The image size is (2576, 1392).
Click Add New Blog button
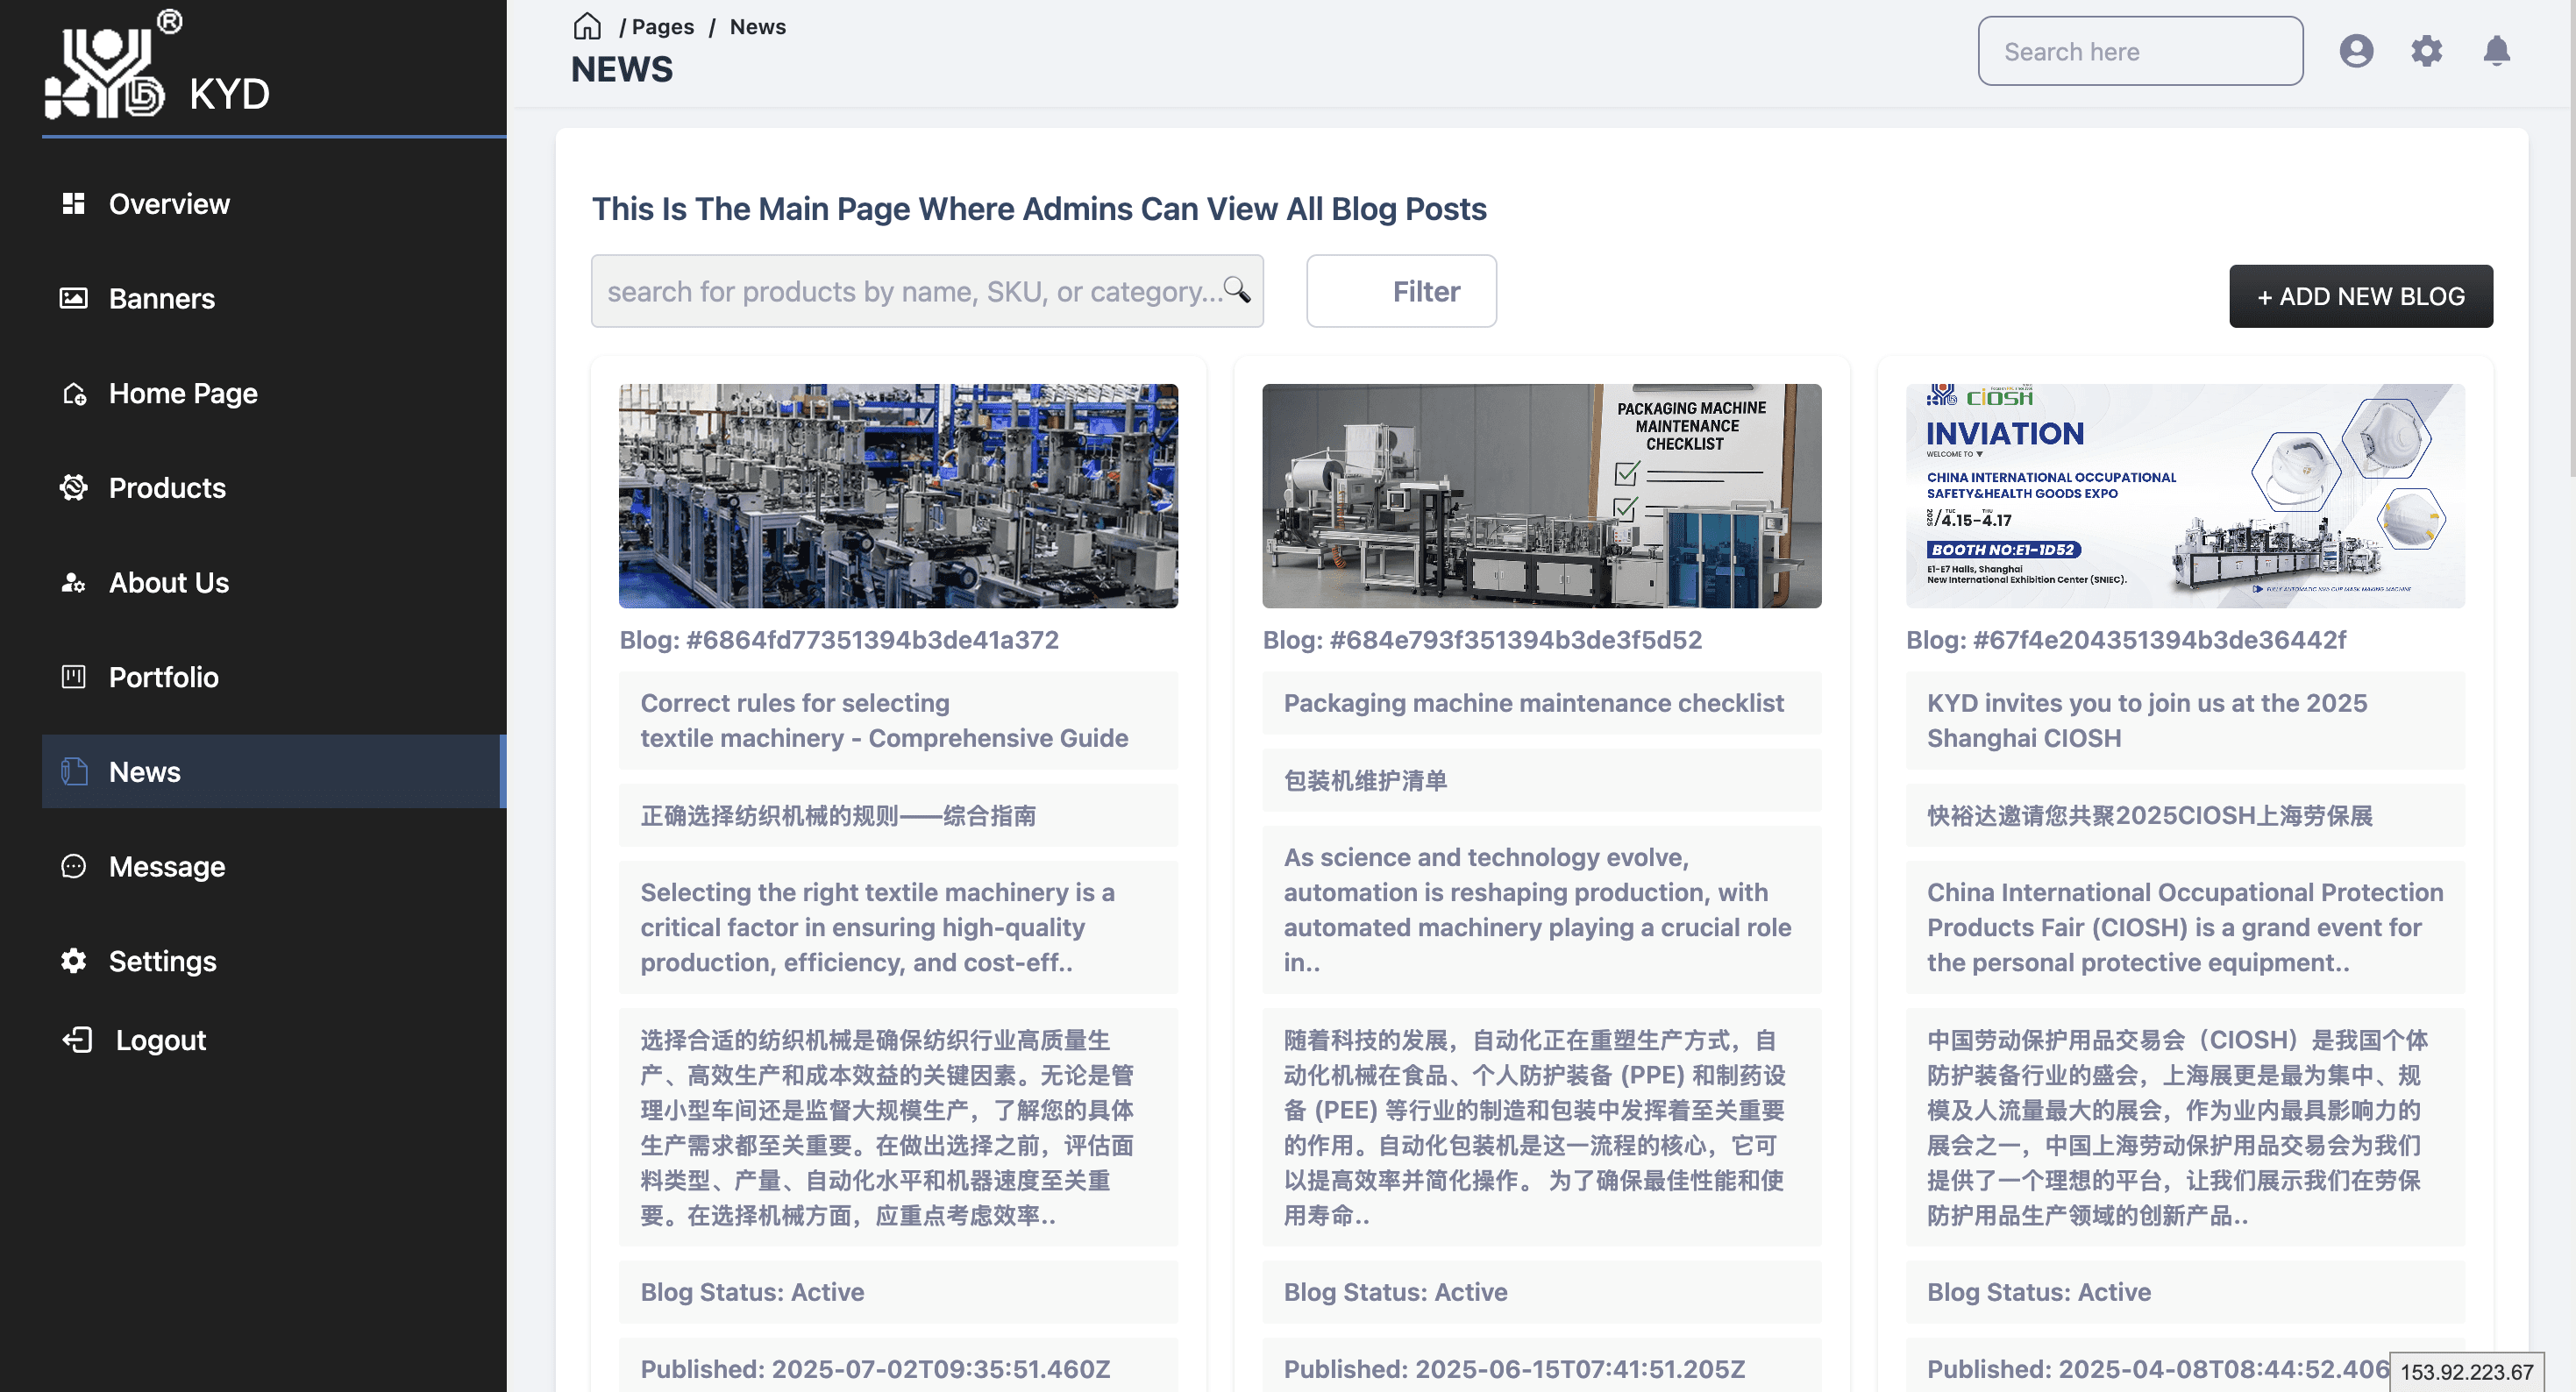2360,296
